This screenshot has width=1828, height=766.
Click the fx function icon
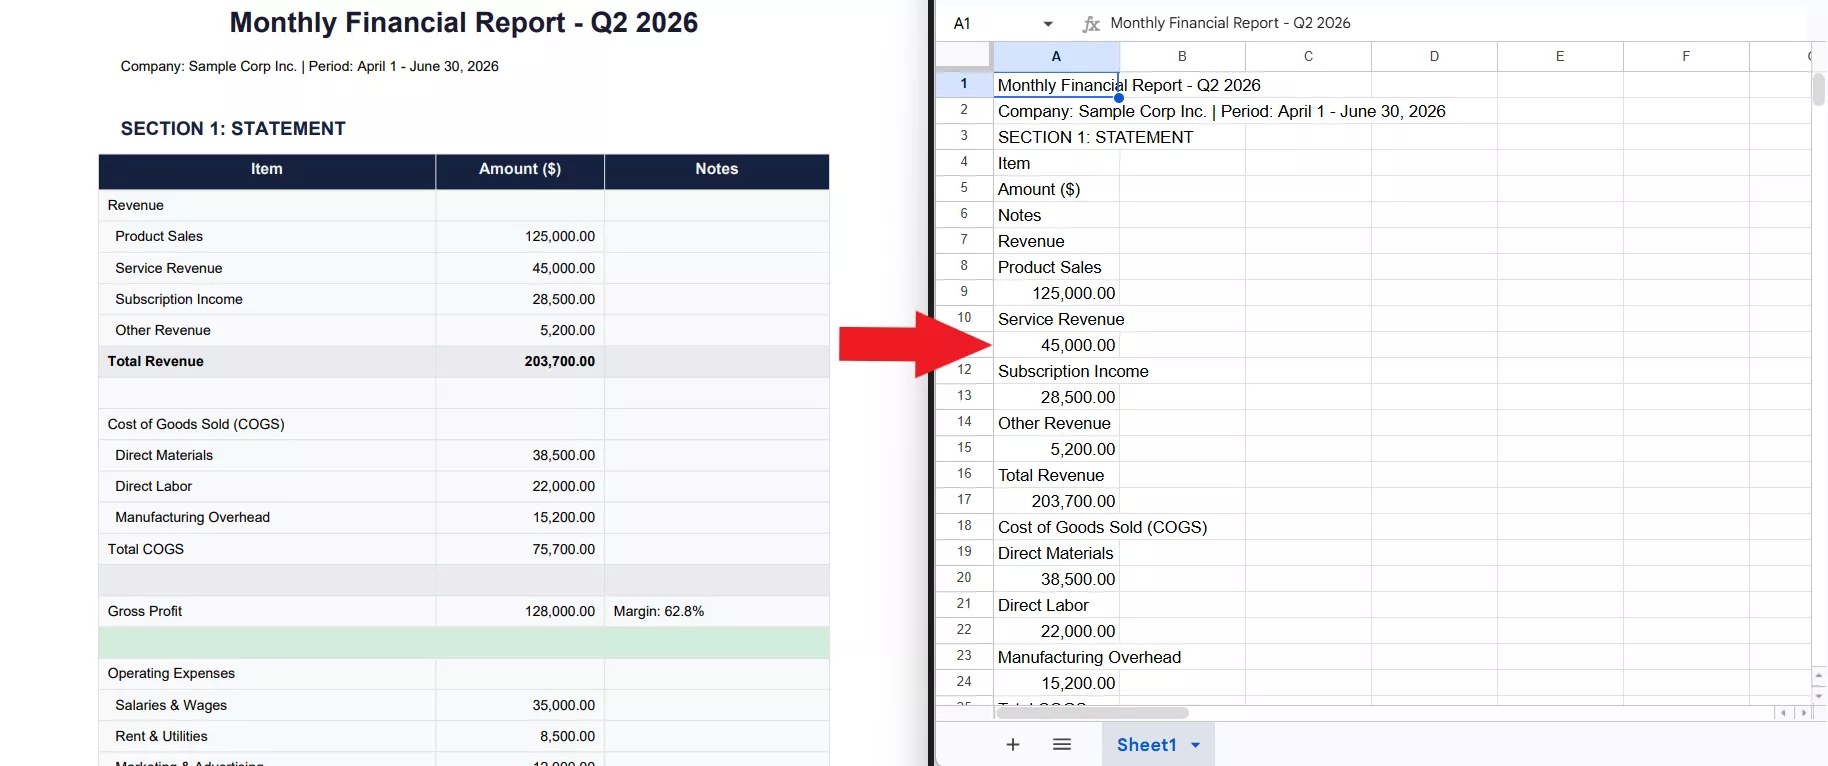point(1091,23)
